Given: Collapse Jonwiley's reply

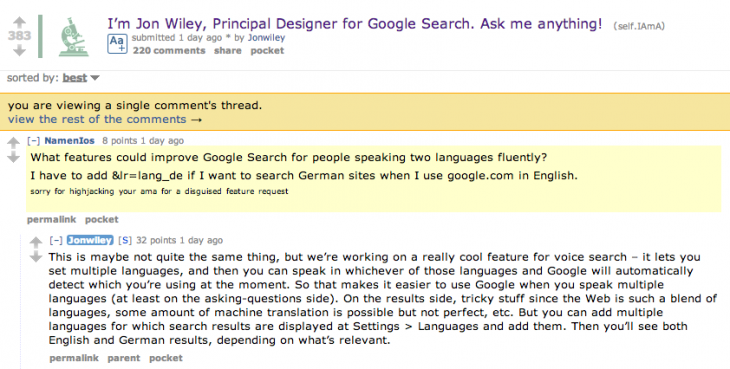Looking at the screenshot, I should click(56, 240).
